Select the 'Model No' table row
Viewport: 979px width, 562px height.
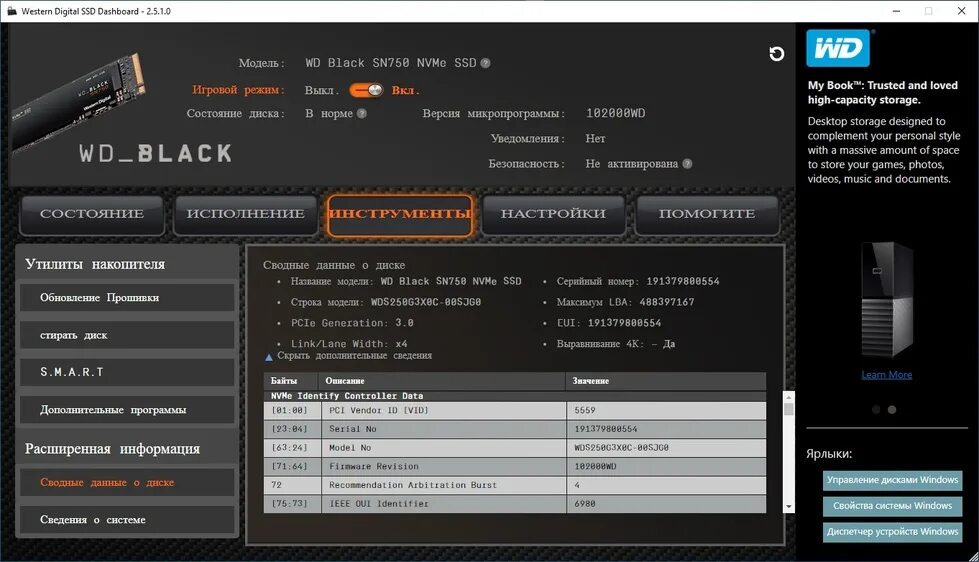pos(514,448)
